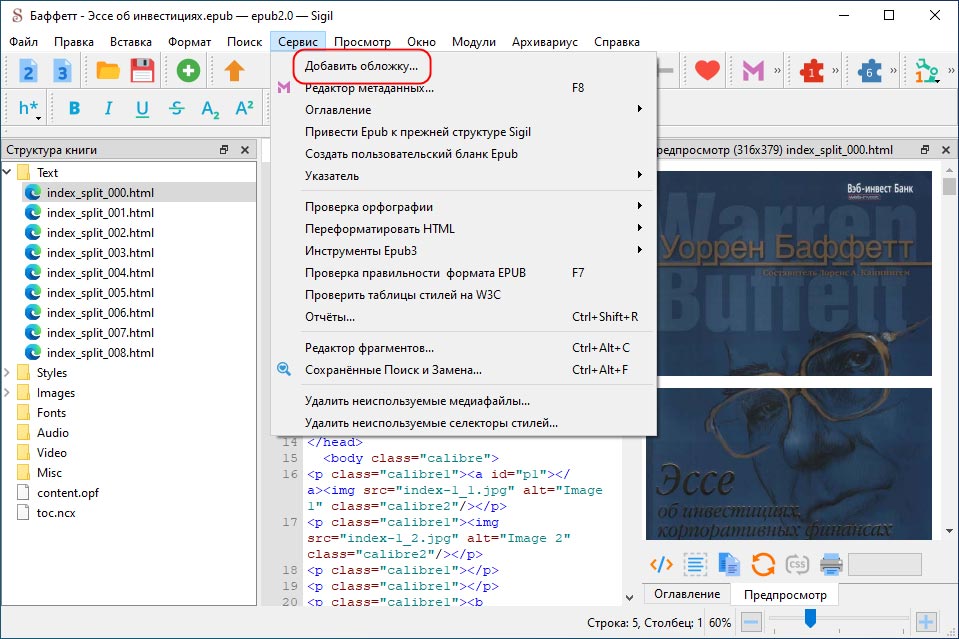Float the Структура книги panel
This screenshot has height=639, width=959.
point(224,150)
